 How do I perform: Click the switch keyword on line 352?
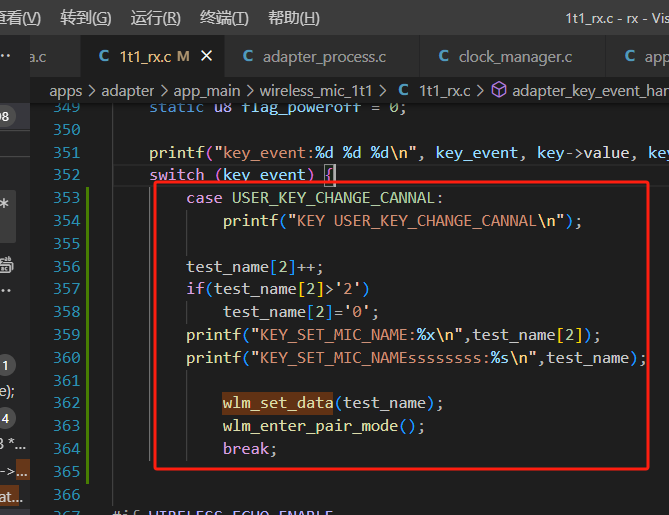[177, 175]
